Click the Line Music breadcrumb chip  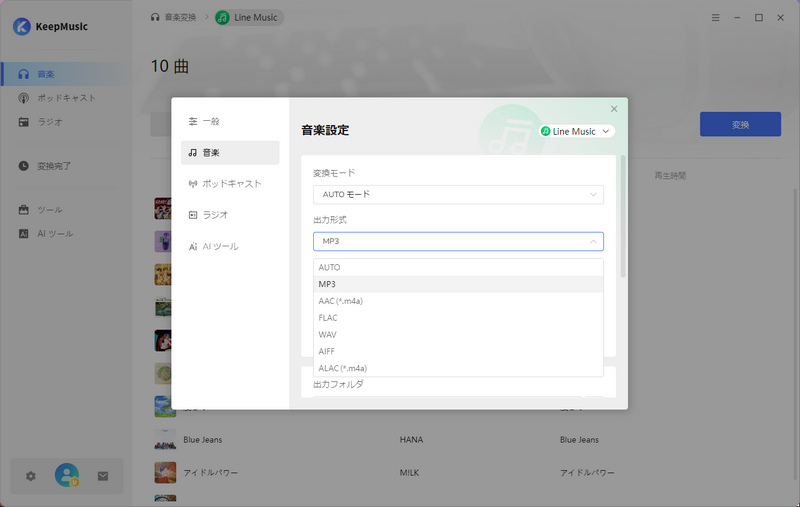pos(249,17)
